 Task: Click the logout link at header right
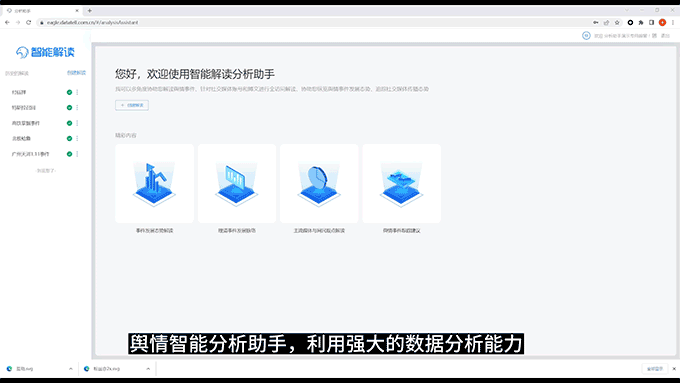pos(665,36)
